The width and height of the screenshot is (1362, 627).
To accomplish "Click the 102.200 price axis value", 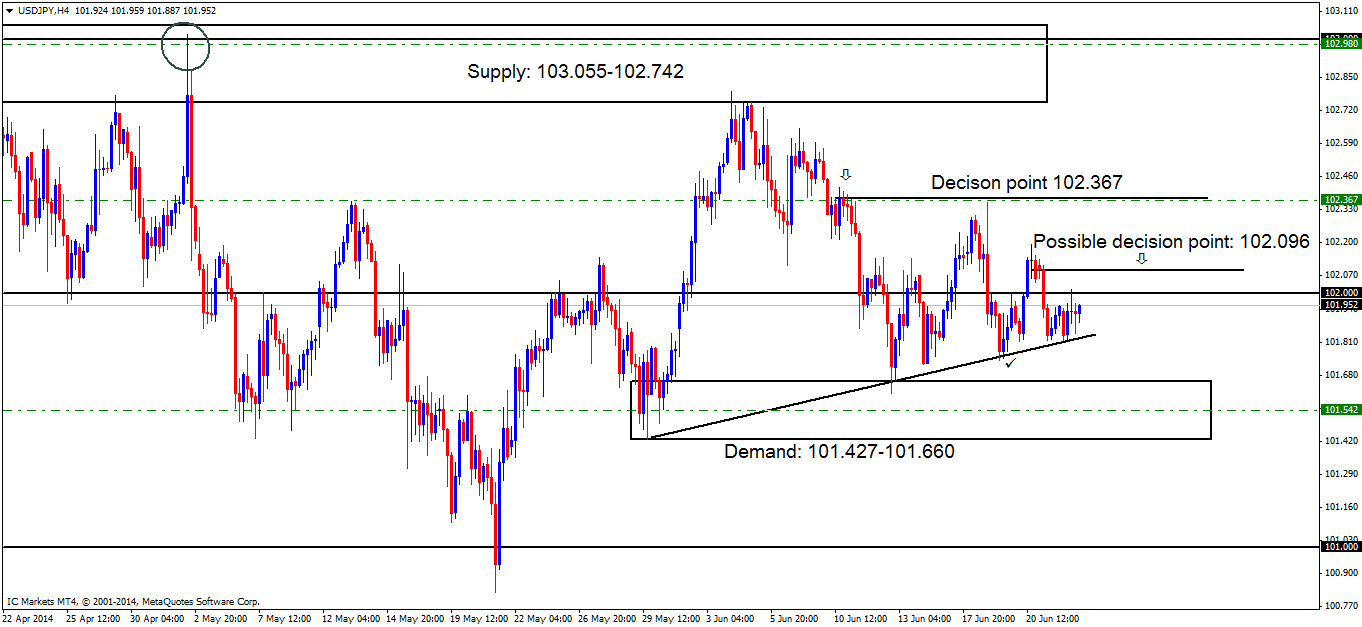I will pyautogui.click(x=1341, y=241).
